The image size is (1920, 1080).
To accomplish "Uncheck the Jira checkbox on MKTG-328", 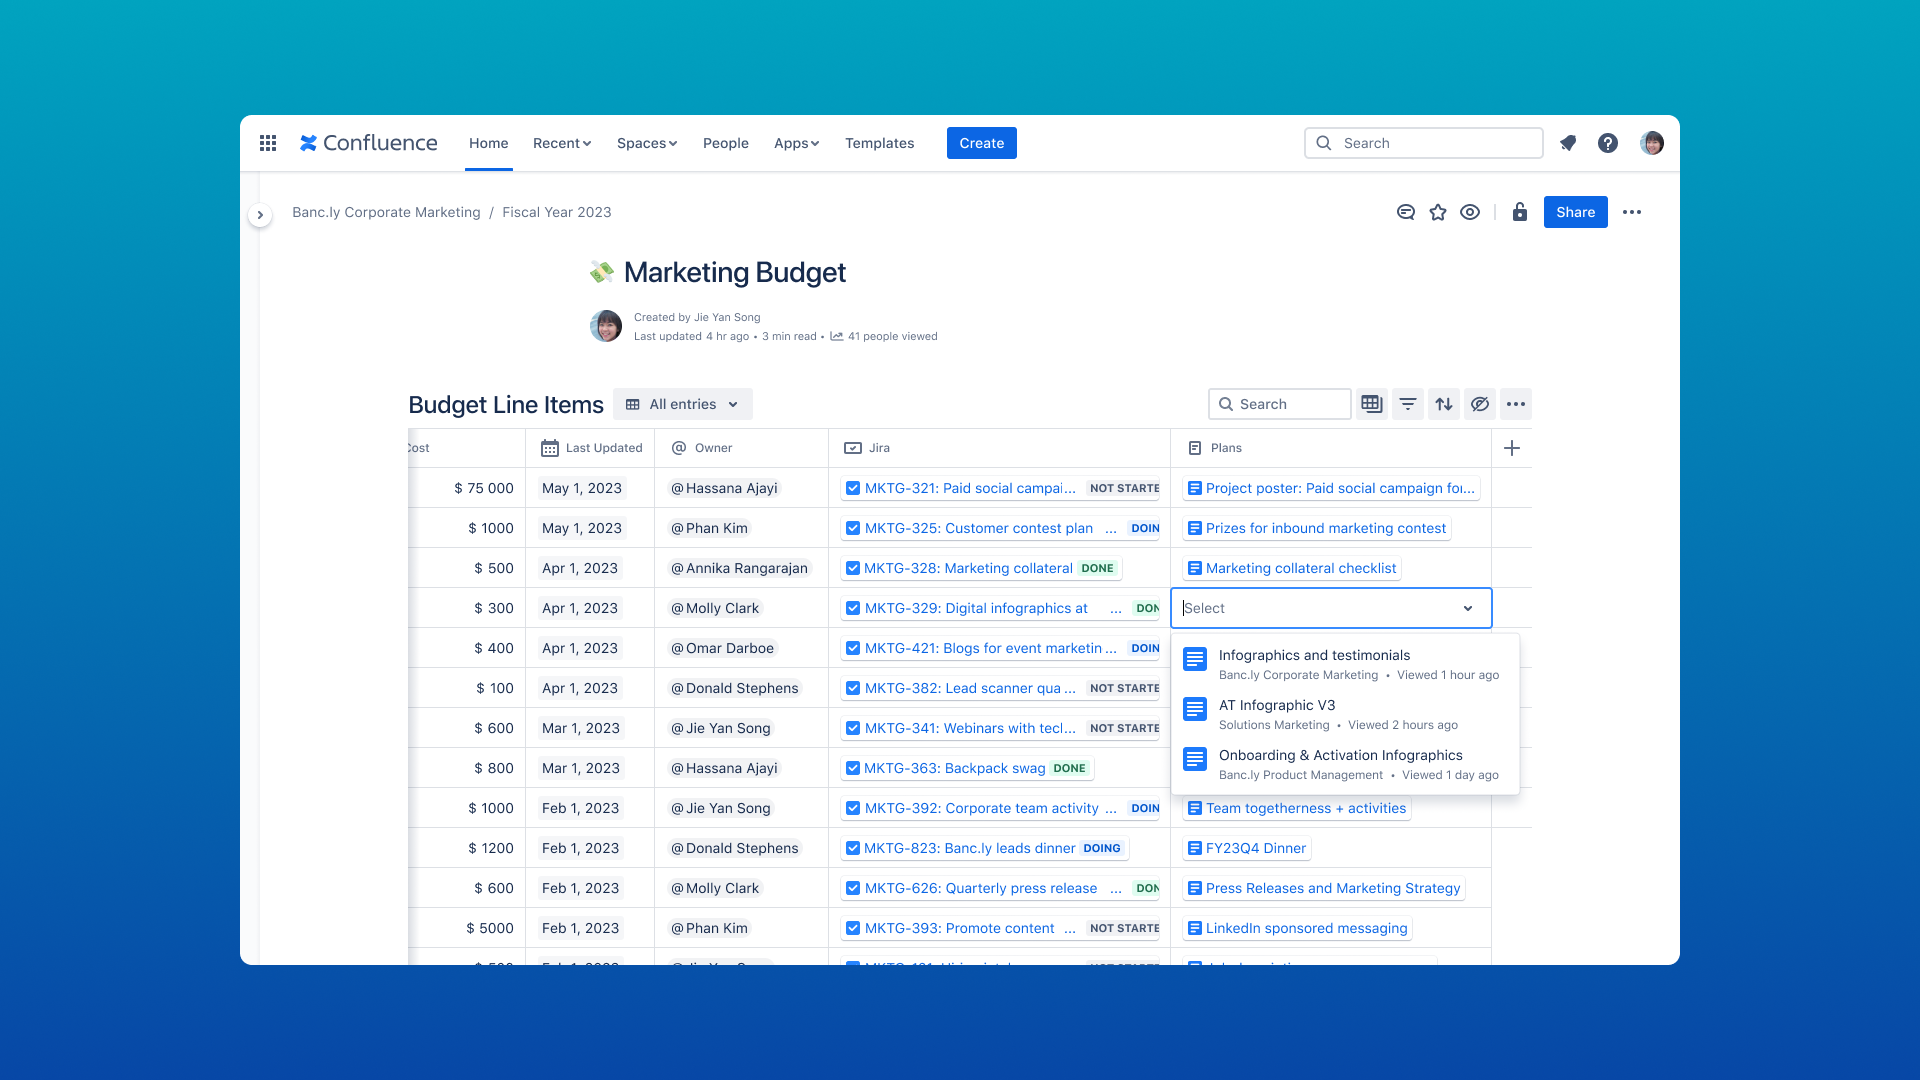I will pos(853,568).
